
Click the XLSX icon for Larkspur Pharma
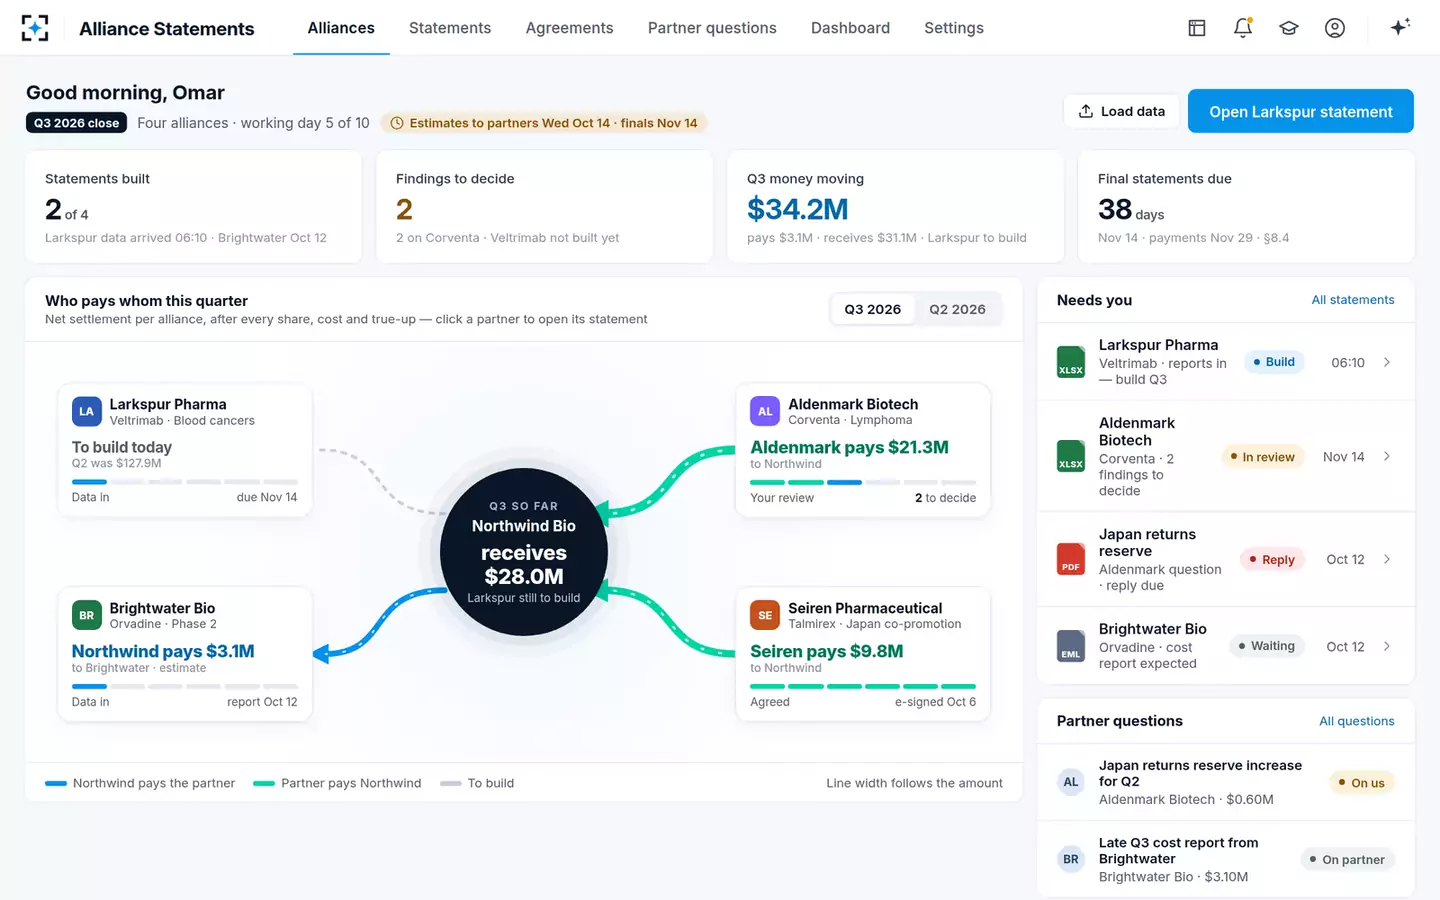(x=1071, y=362)
